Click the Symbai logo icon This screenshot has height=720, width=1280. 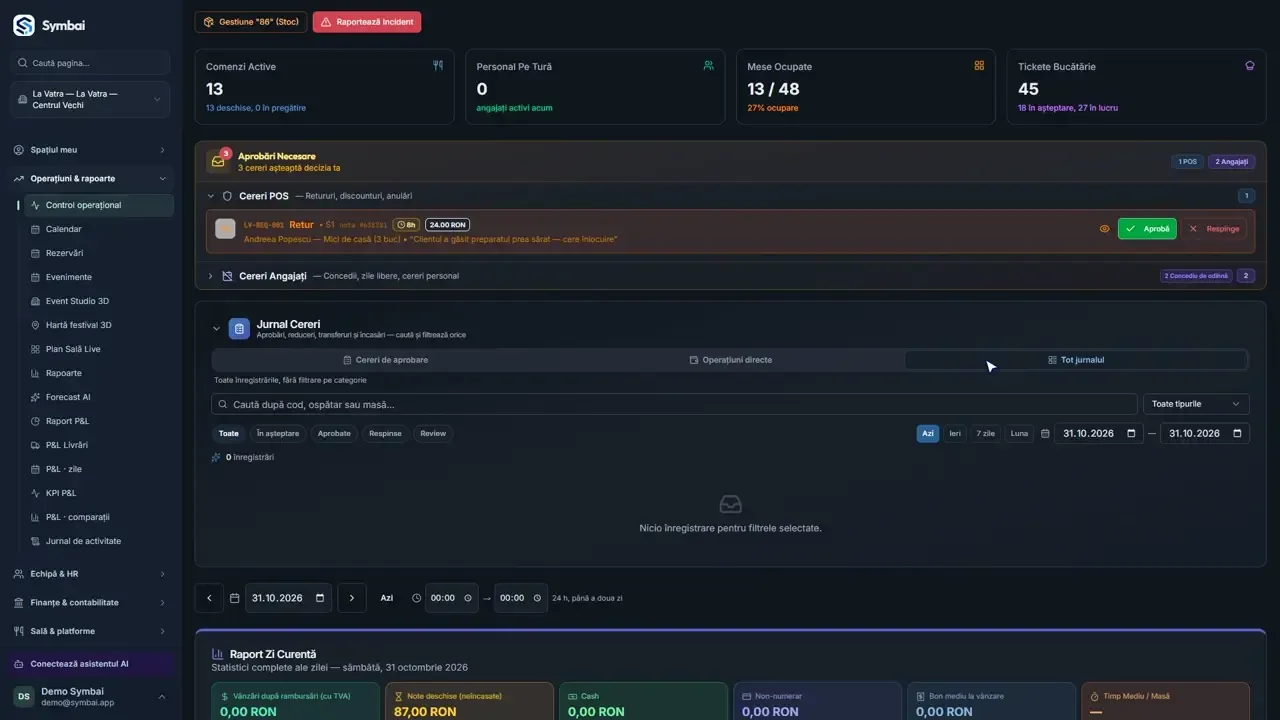(23, 25)
